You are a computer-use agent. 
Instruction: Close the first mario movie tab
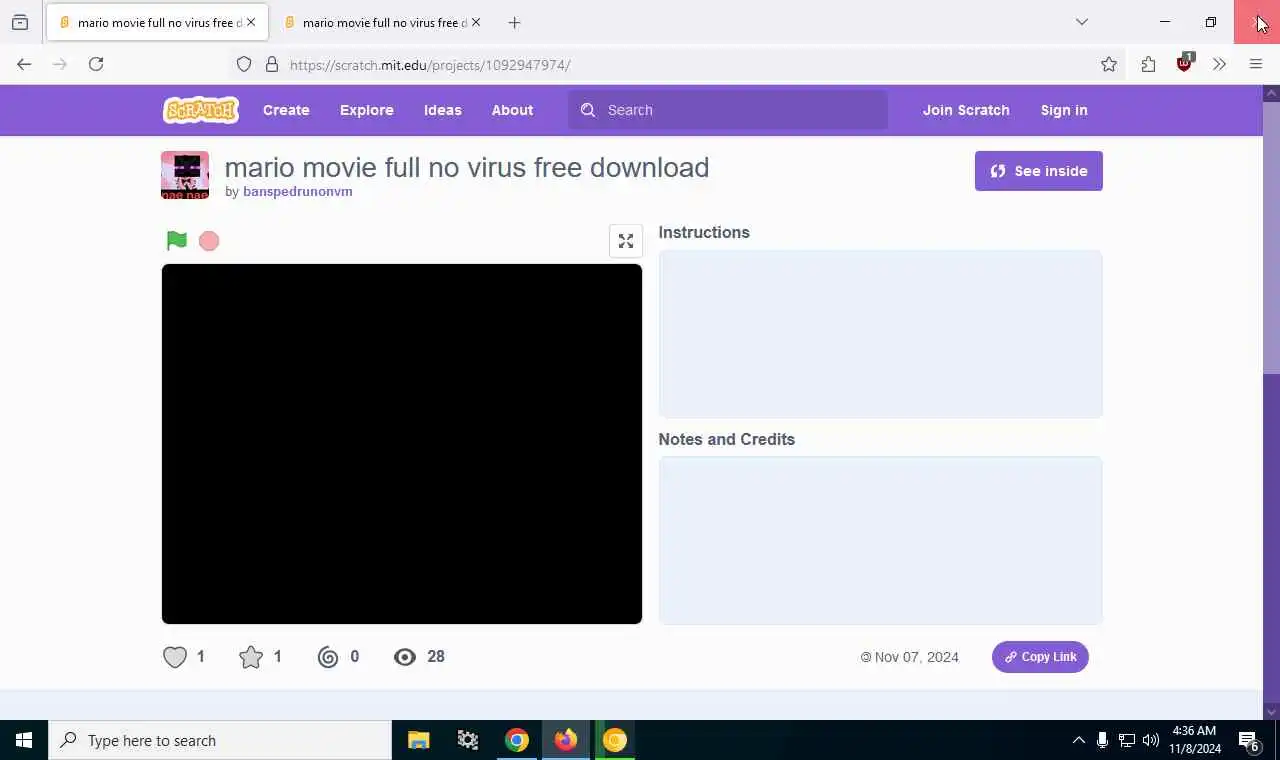[x=251, y=22]
